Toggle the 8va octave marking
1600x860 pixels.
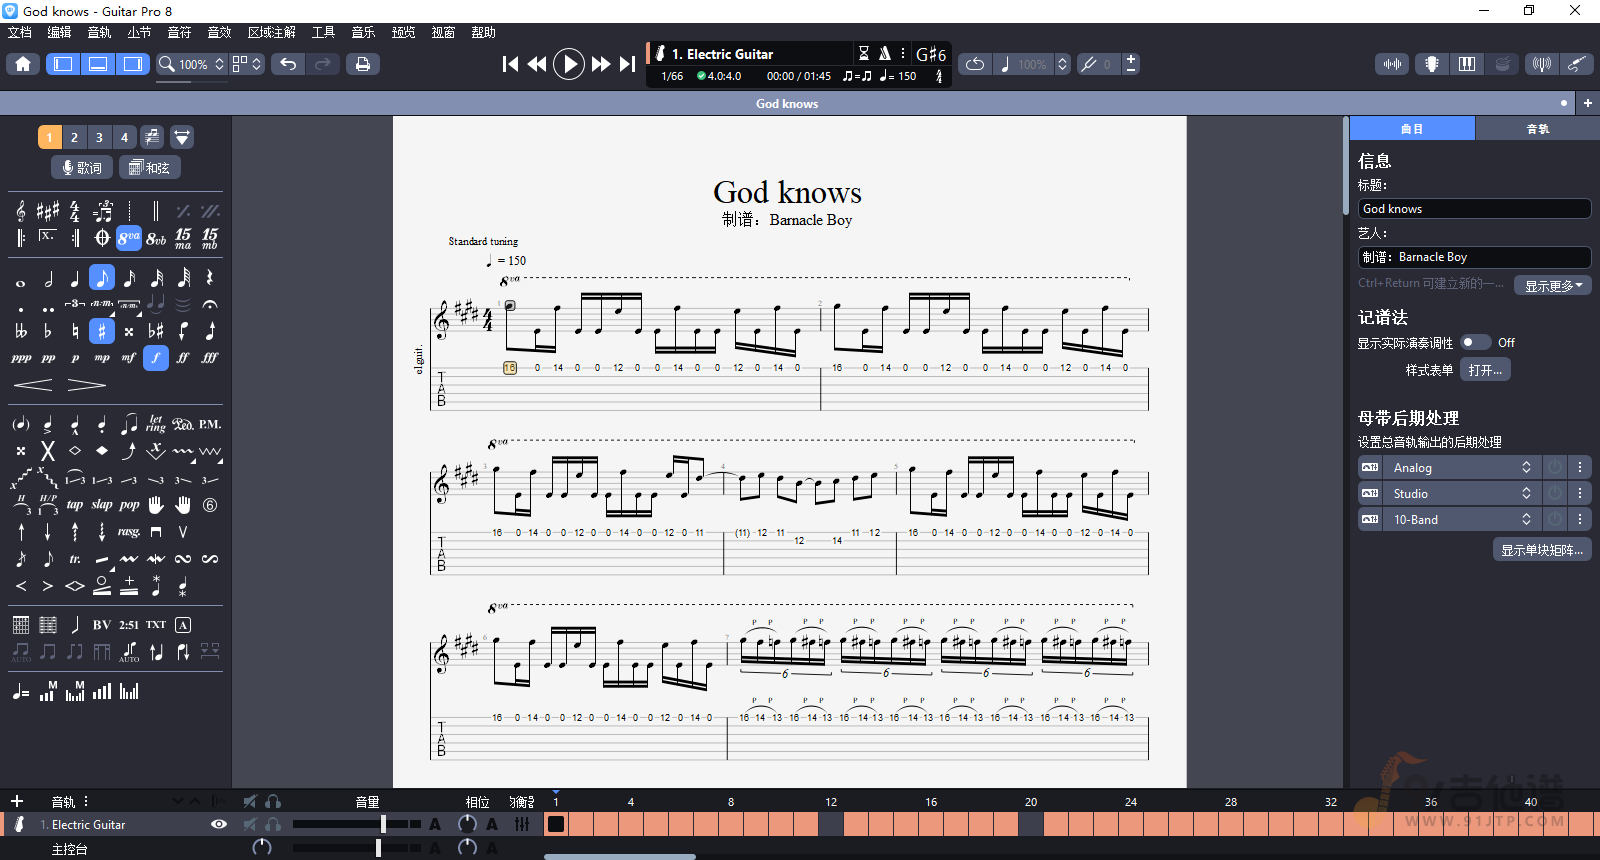click(129, 238)
